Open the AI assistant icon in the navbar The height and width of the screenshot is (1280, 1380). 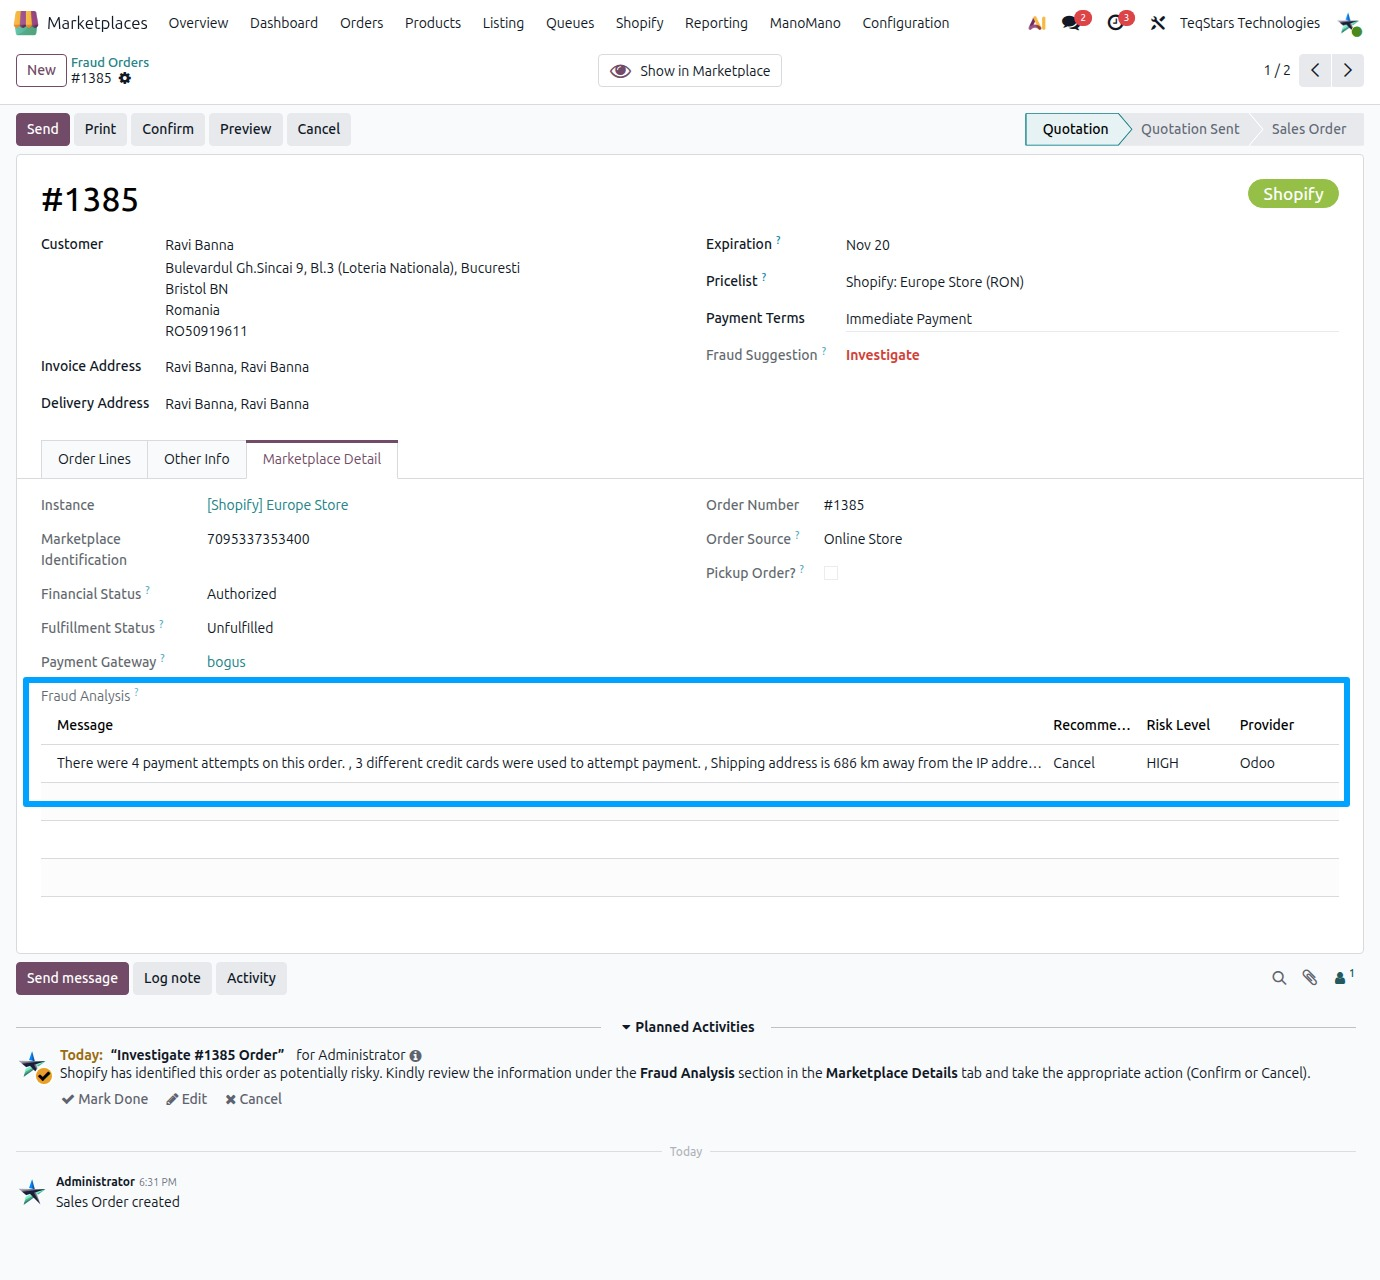coord(1037,23)
